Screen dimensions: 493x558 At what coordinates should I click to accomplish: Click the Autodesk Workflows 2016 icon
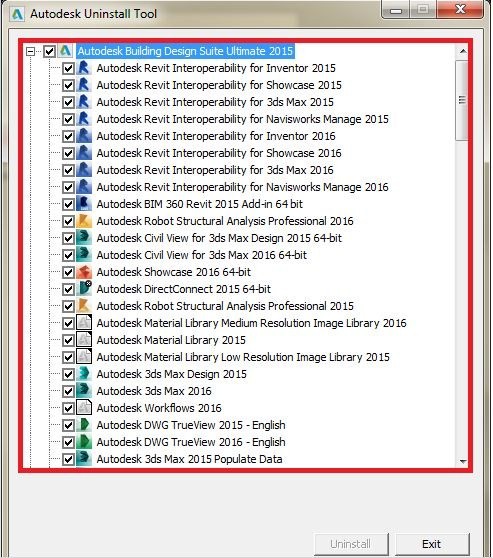[x=84, y=408]
